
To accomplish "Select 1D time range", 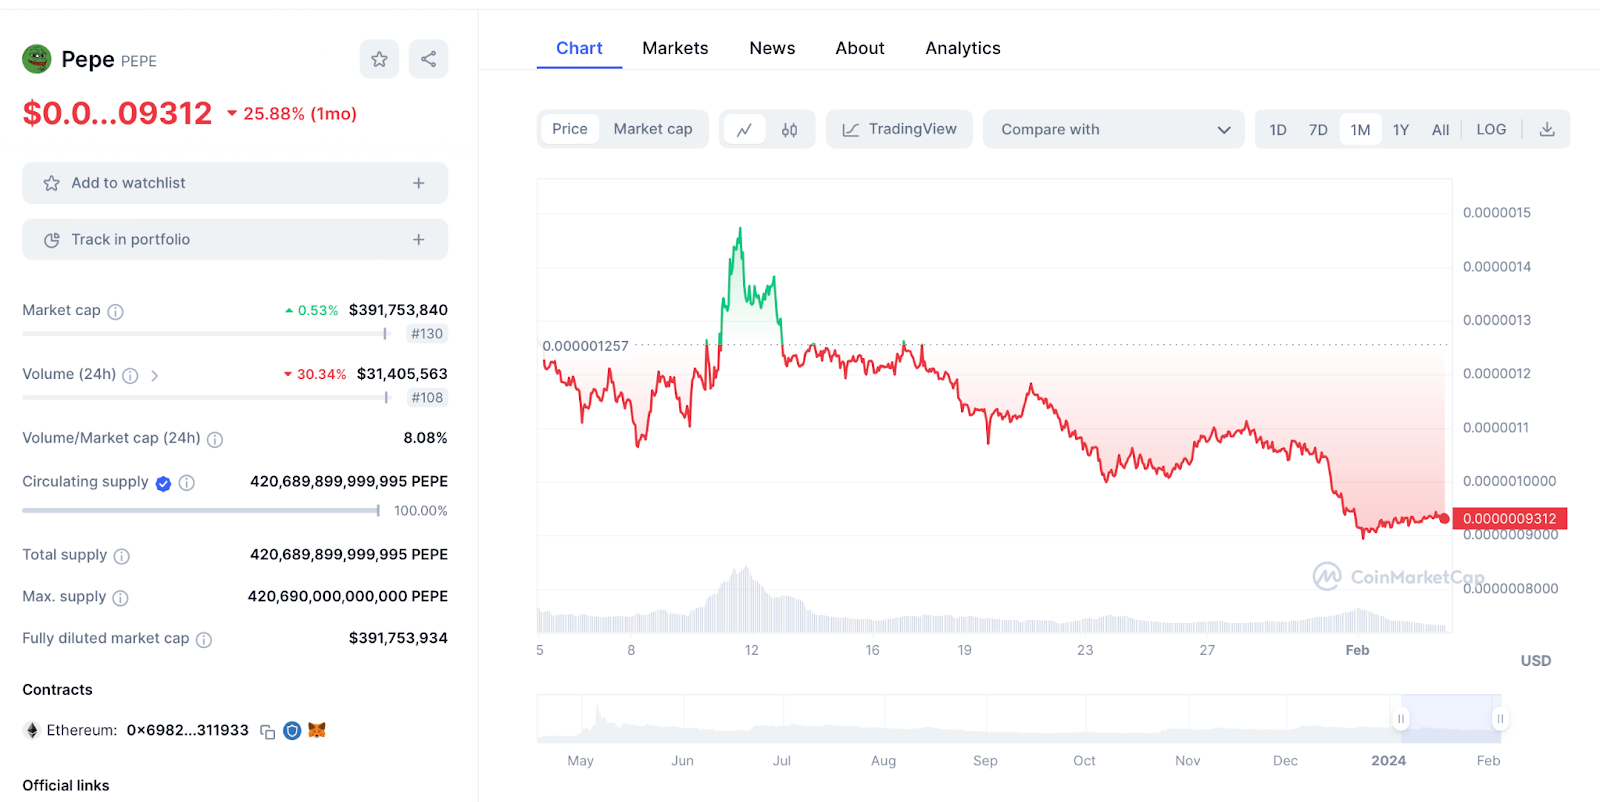I will pyautogui.click(x=1278, y=129).
